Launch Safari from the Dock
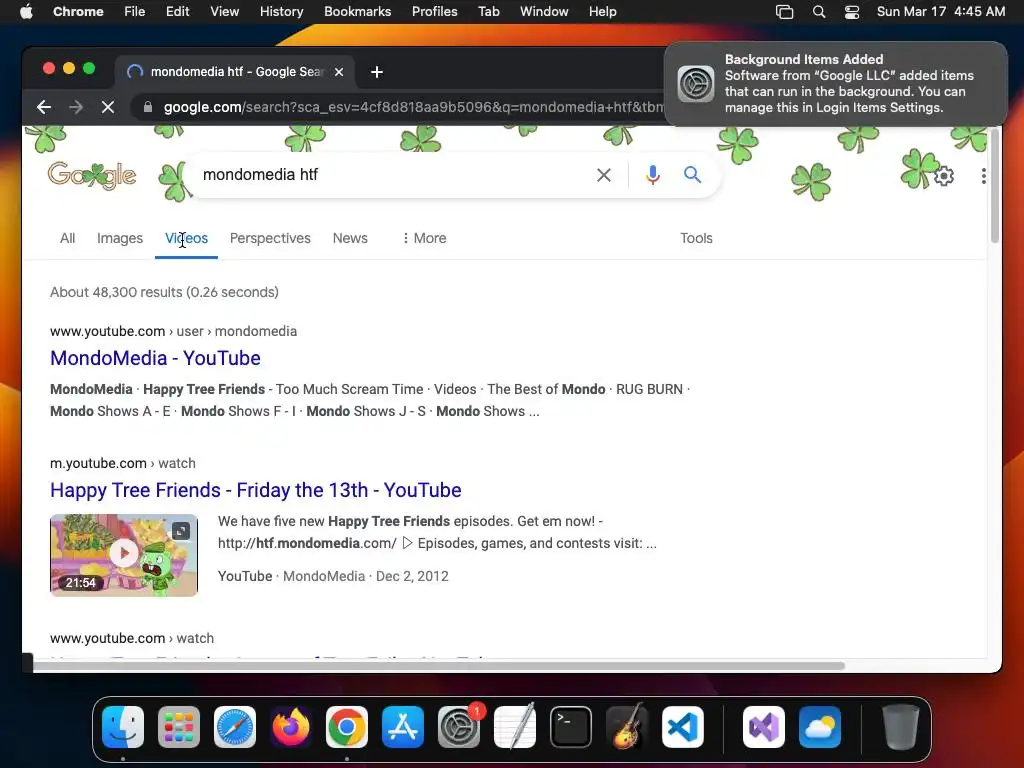The height and width of the screenshot is (768, 1024). point(235,727)
